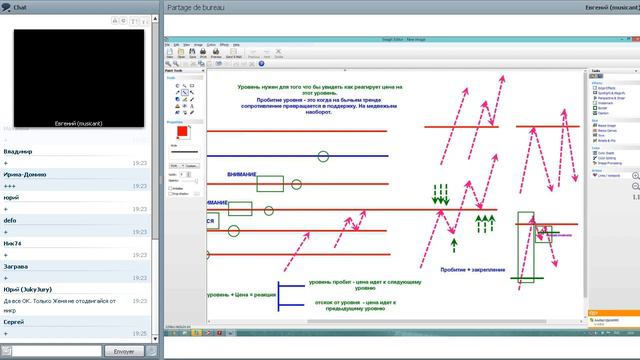Viewport: 640px width, 360px height.
Task: Select the highlighted Line tool in Paint Tools
Action: tap(185, 93)
